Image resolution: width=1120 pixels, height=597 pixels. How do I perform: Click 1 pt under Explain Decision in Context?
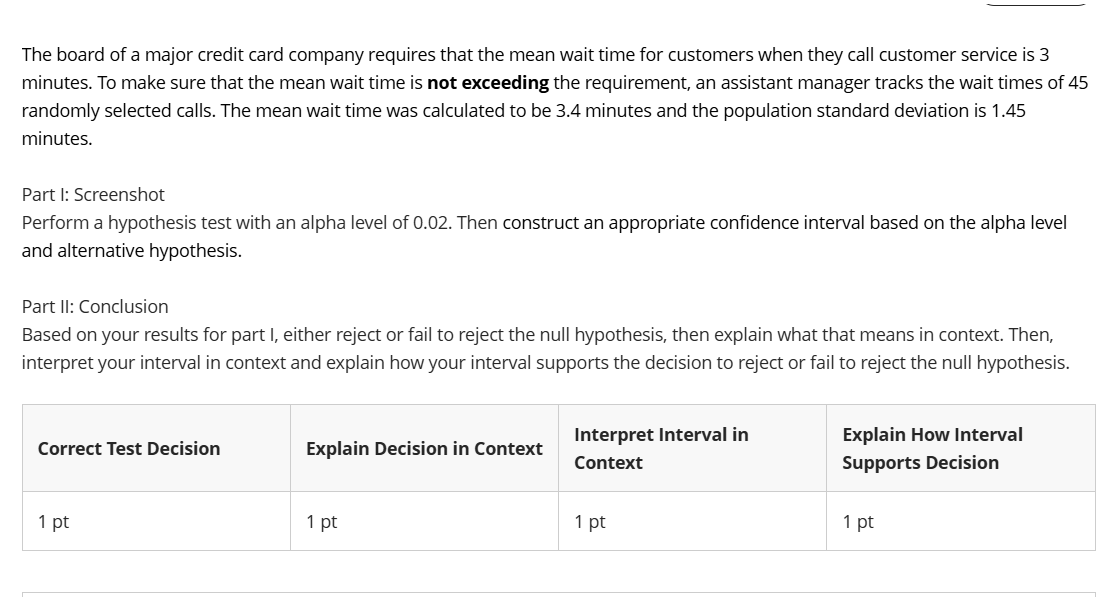322,521
